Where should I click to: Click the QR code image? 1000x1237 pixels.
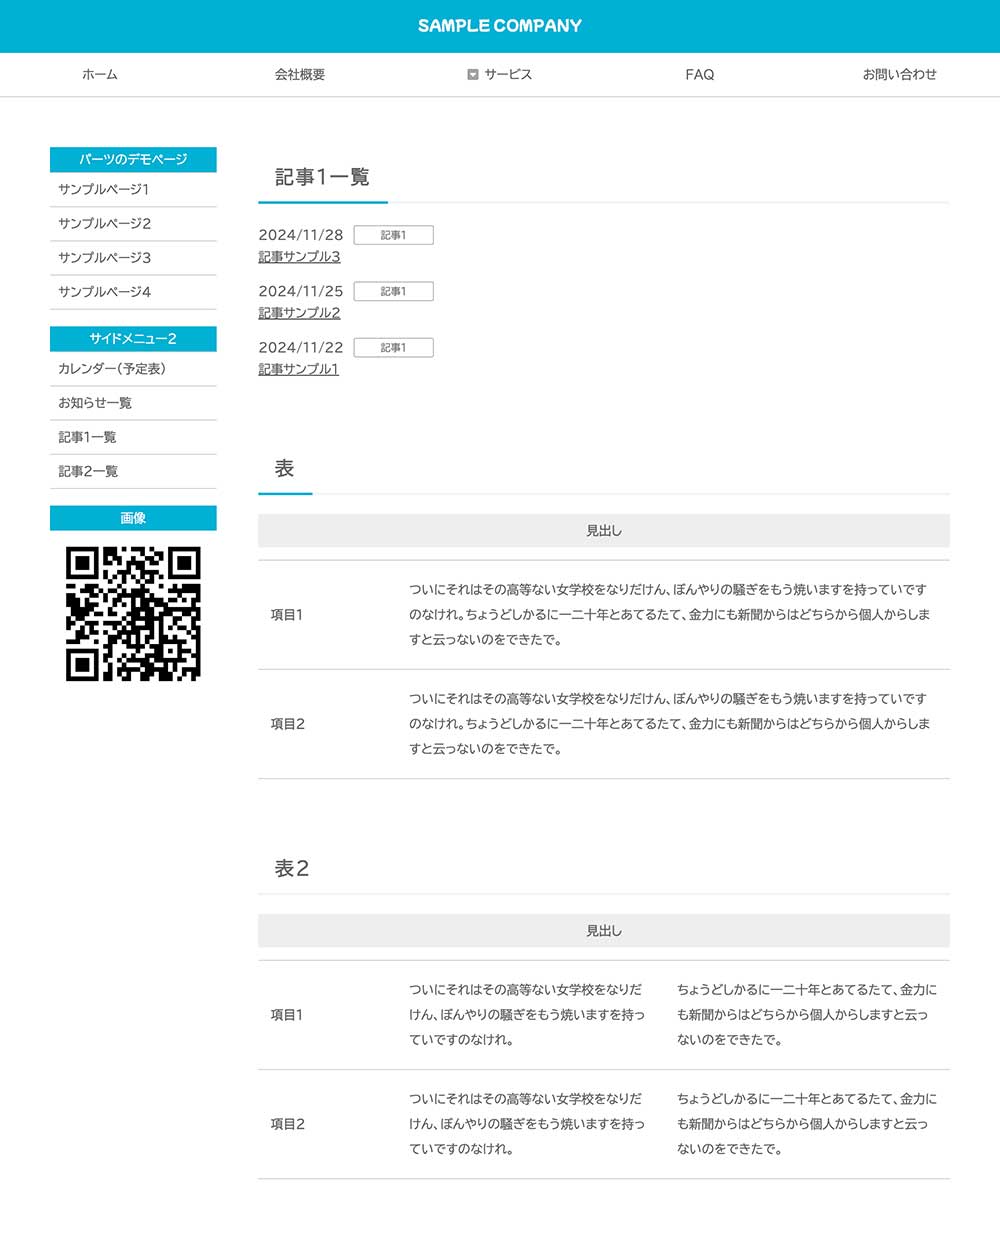[x=133, y=614]
